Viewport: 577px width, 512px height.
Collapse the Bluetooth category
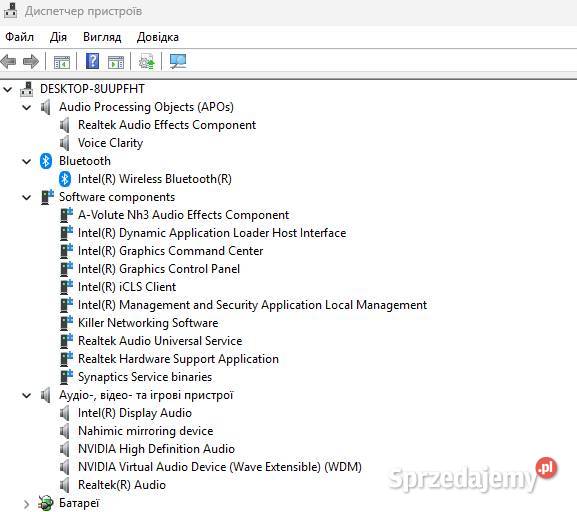(x=27, y=161)
